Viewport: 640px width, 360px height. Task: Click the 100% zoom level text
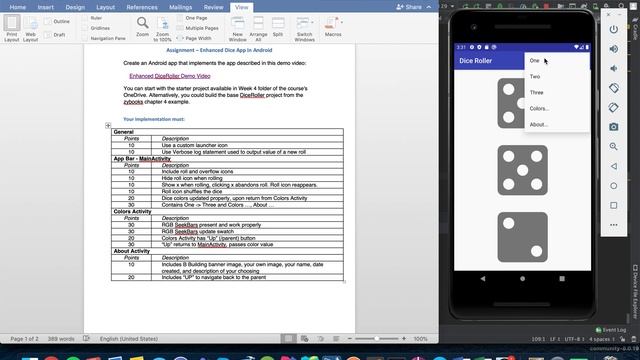pos(420,339)
